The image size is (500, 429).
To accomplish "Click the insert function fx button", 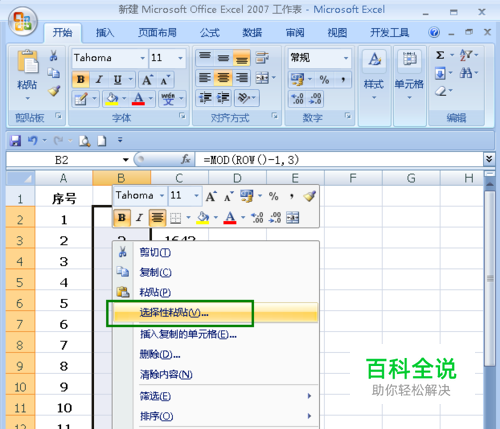I will tap(185, 159).
